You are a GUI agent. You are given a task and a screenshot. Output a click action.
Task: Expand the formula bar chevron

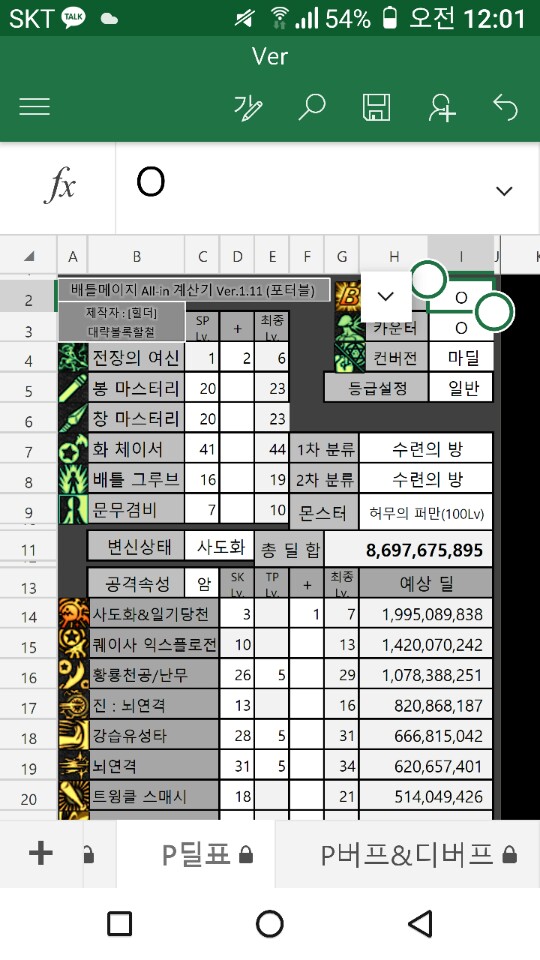tap(504, 191)
